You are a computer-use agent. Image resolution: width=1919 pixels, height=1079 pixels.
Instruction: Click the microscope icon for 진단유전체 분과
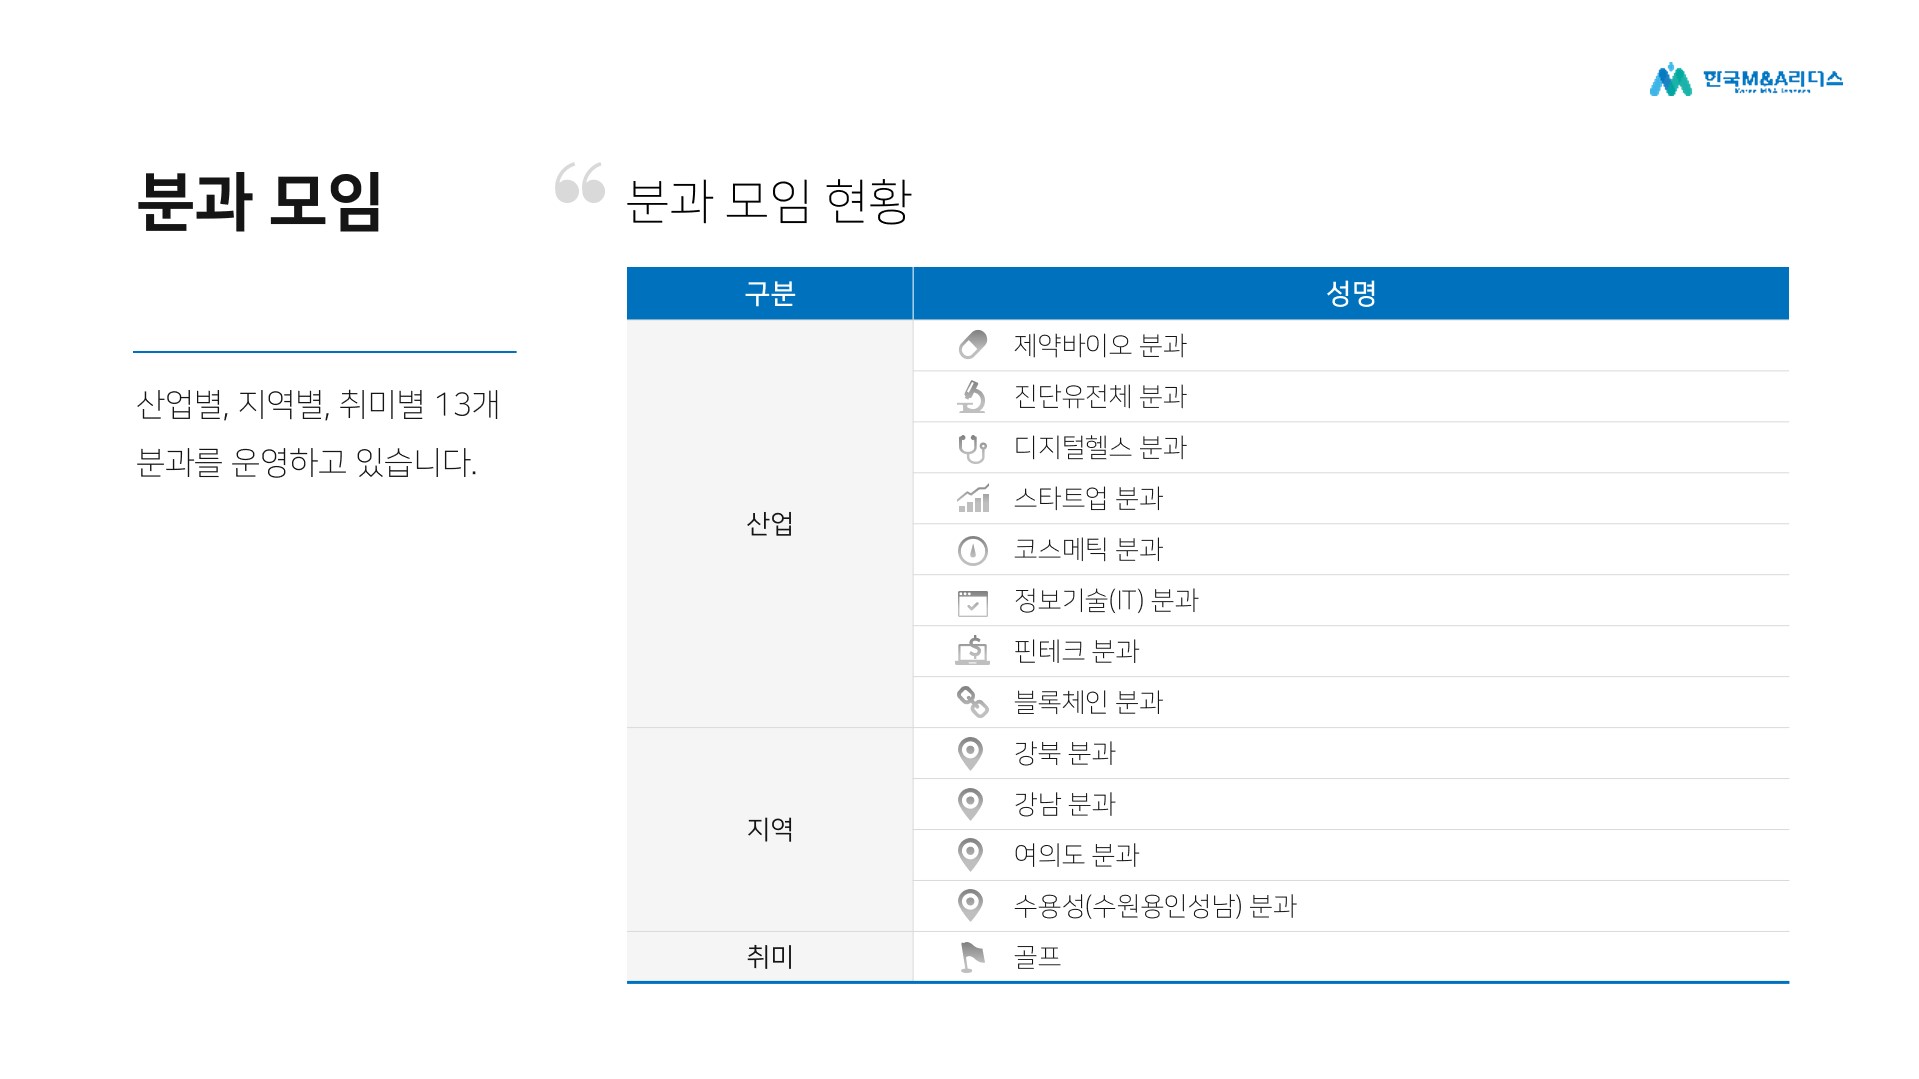pos(971,396)
